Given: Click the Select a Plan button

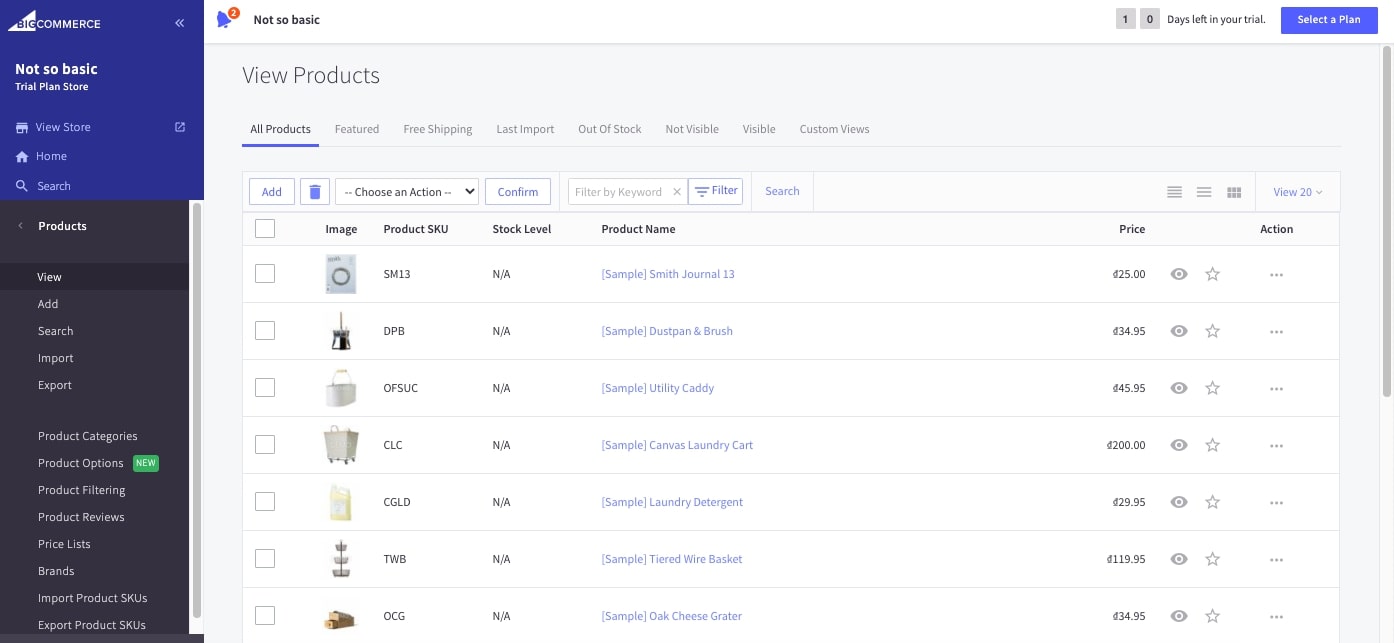Looking at the screenshot, I should pyautogui.click(x=1329, y=20).
